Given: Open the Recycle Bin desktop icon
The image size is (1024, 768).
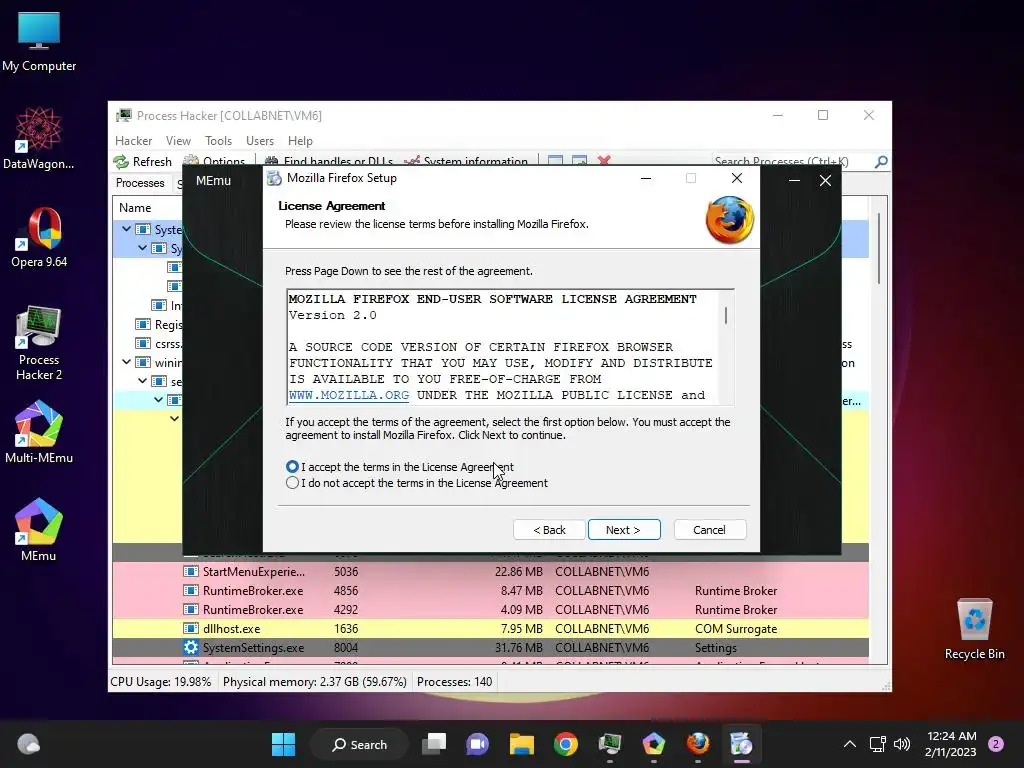Looking at the screenshot, I should (x=974, y=629).
